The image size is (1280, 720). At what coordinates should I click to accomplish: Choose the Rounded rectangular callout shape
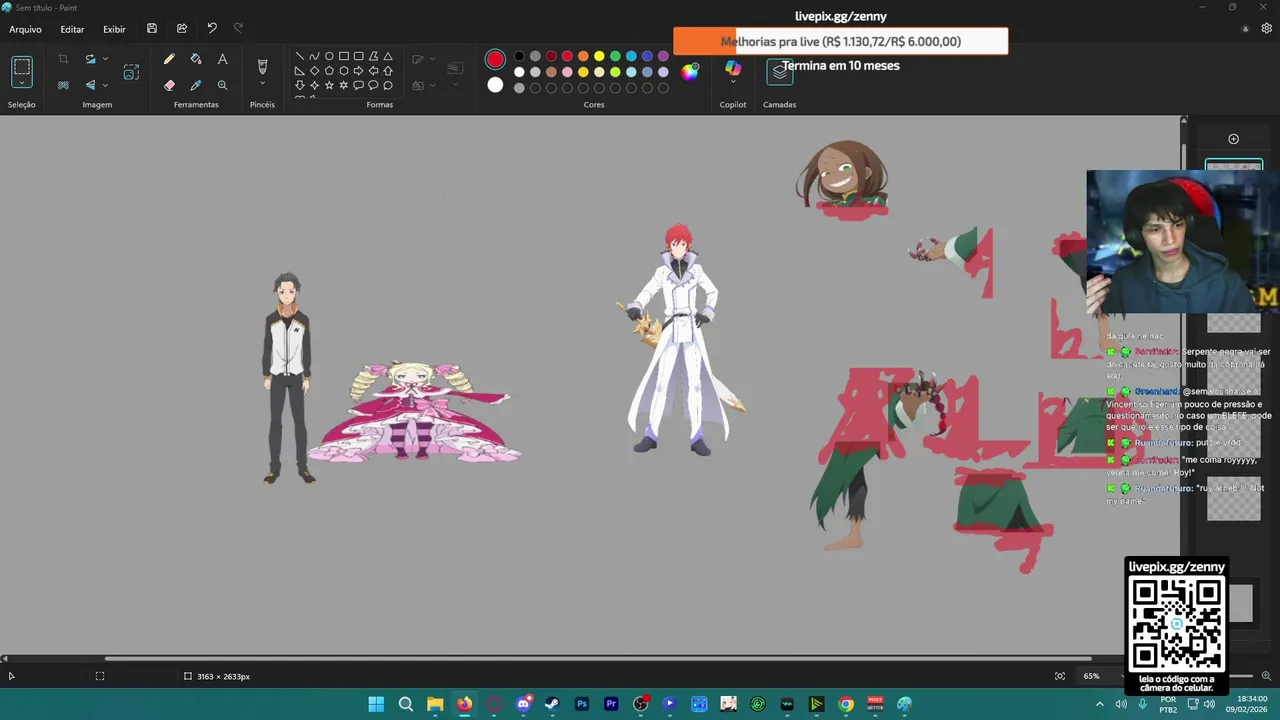pyautogui.click(x=358, y=85)
